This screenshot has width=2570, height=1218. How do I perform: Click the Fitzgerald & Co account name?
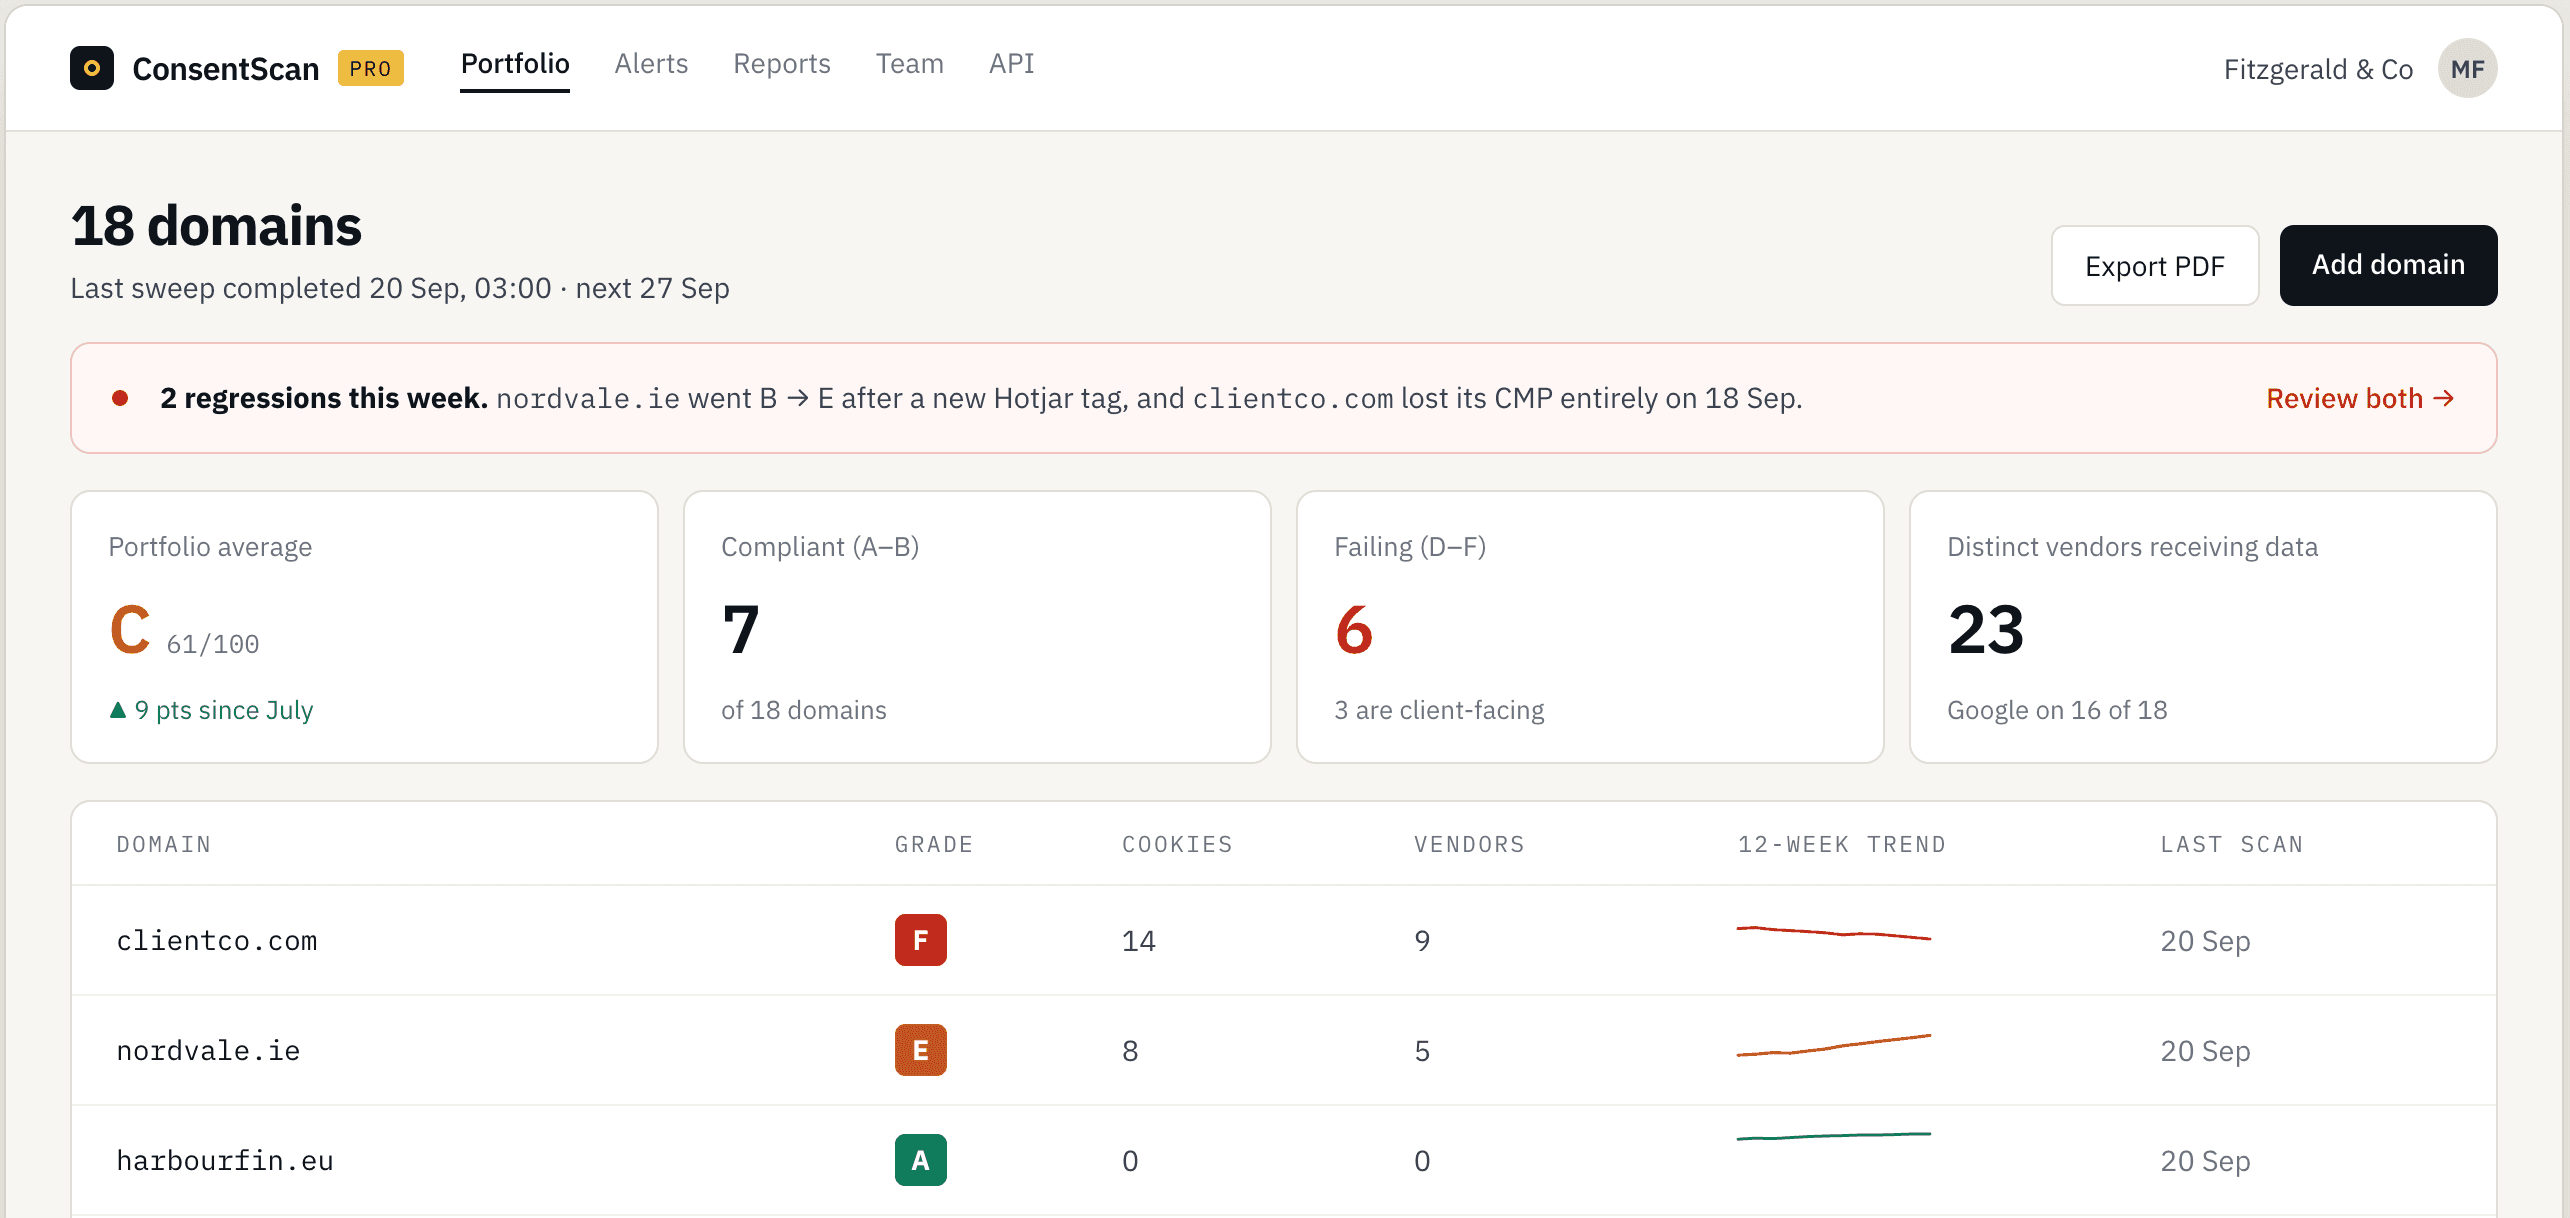(x=2318, y=69)
